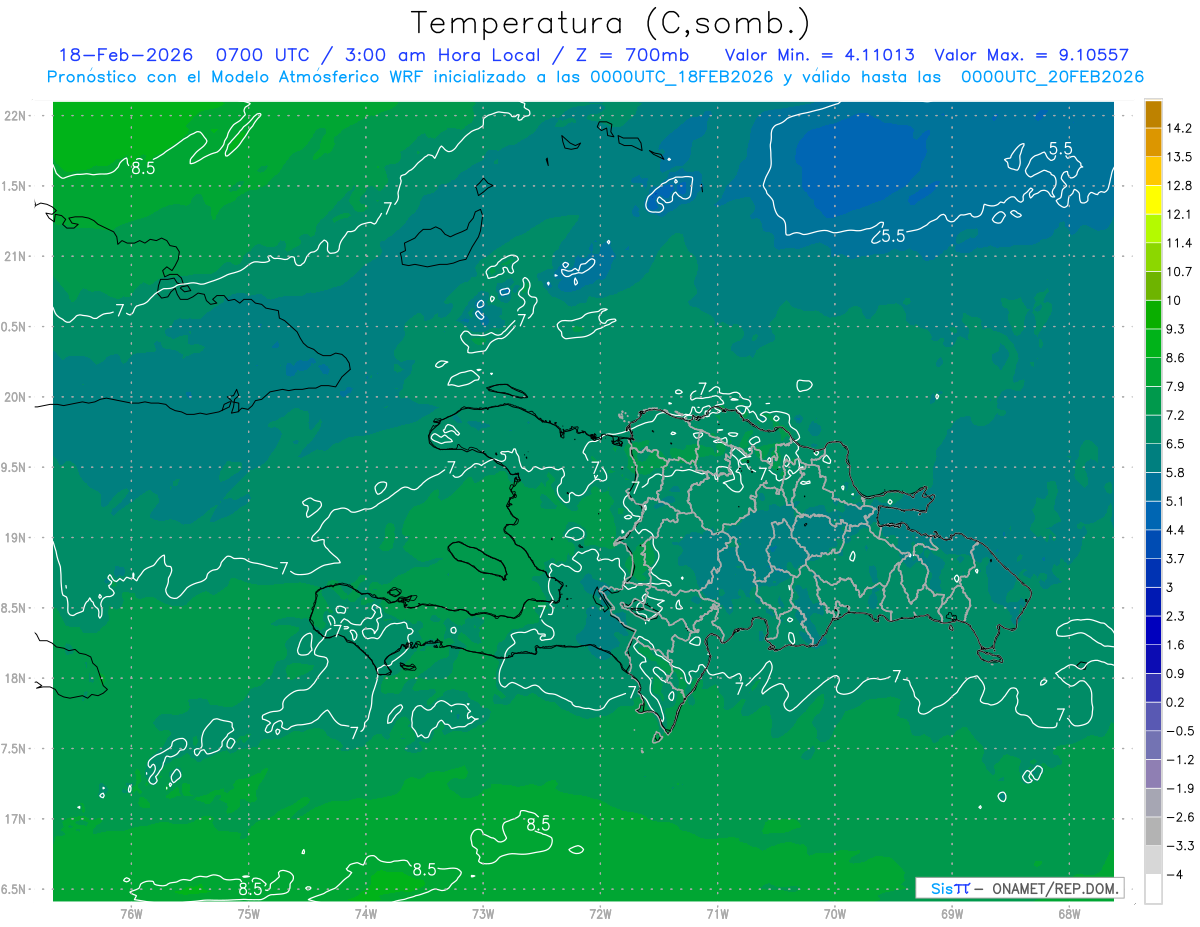
Task: Click the "70W" longitude axis label
Action: (835, 914)
